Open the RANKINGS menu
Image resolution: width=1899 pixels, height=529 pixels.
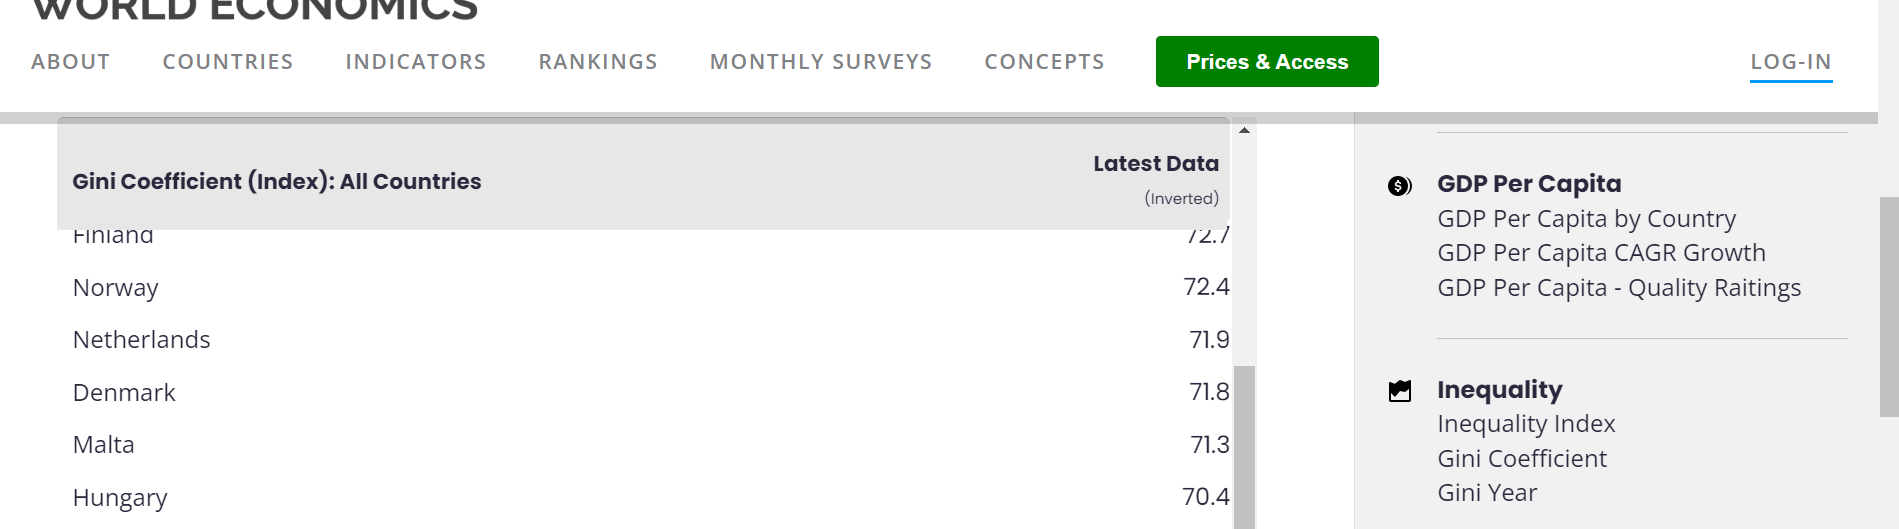point(598,62)
